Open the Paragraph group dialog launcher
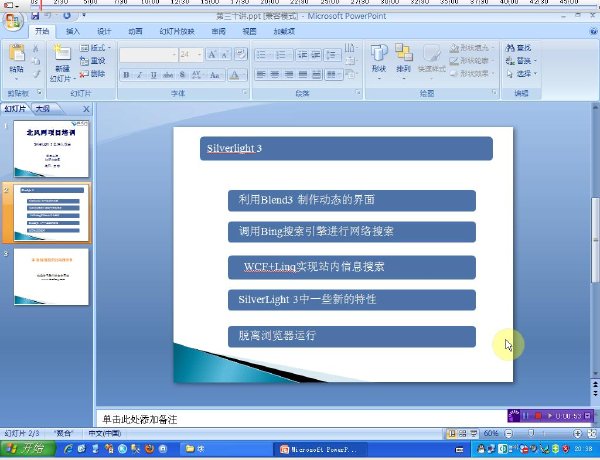 point(358,92)
